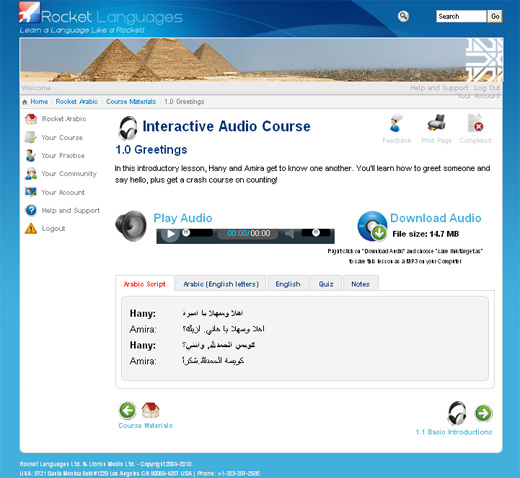This screenshot has width=520, height=478.
Task: Click the Rocket Arabic house sidebar icon
Action: coord(31,119)
